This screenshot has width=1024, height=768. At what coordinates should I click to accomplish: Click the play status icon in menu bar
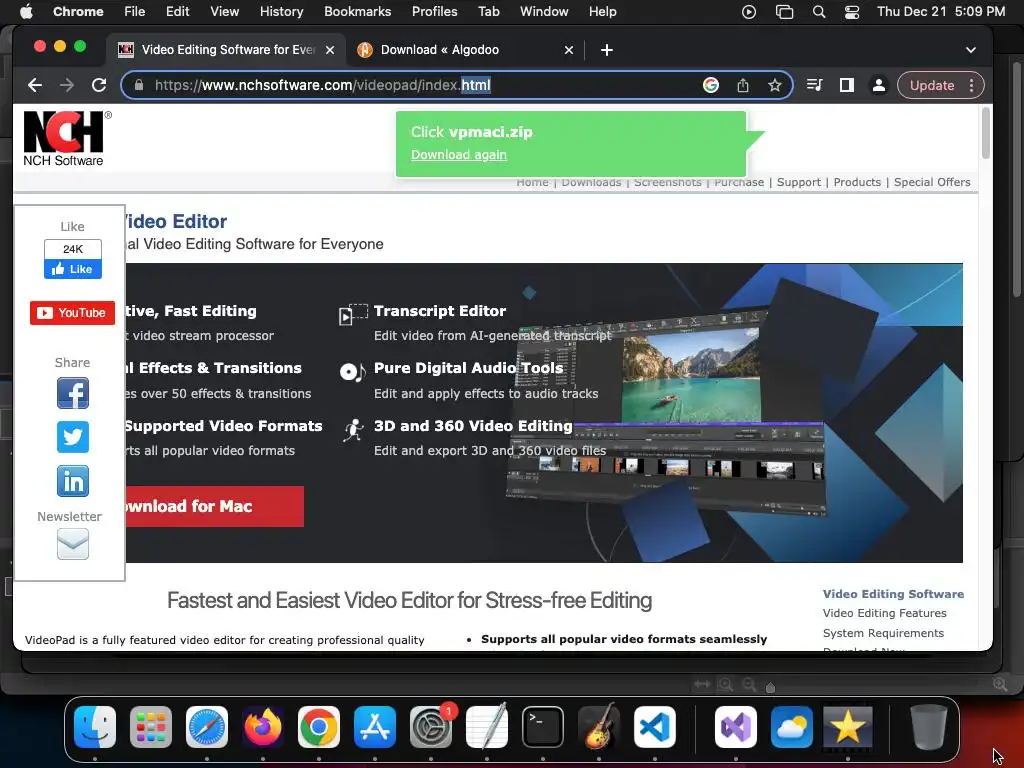point(749,12)
